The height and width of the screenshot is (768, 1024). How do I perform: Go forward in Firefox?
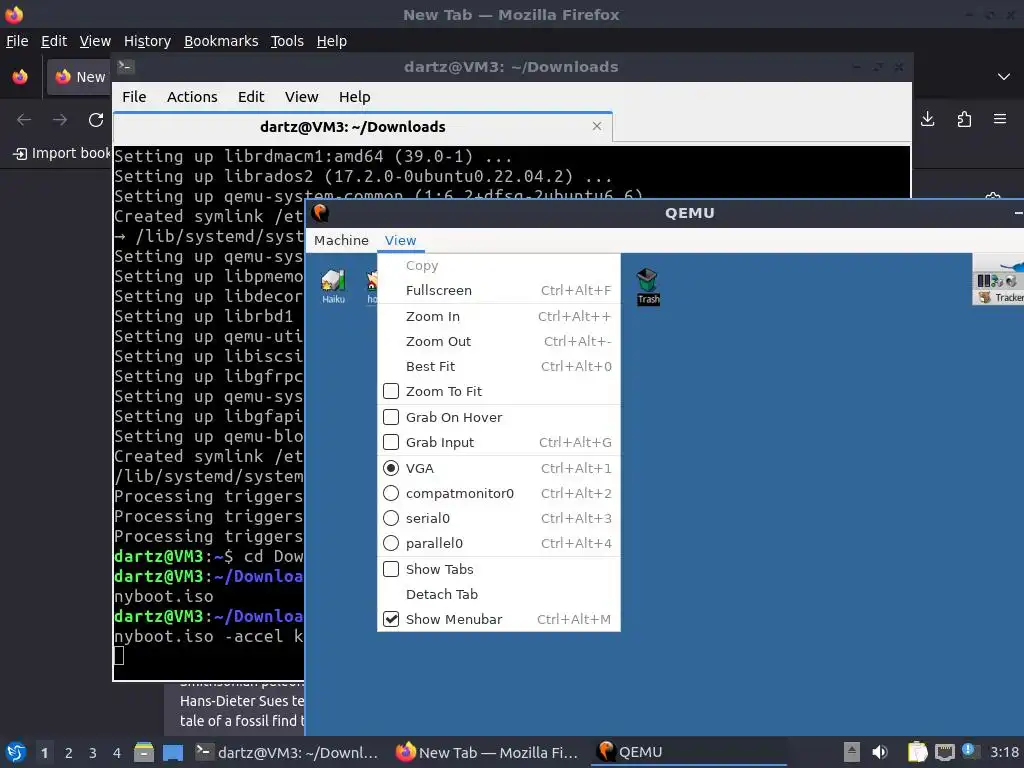60,120
